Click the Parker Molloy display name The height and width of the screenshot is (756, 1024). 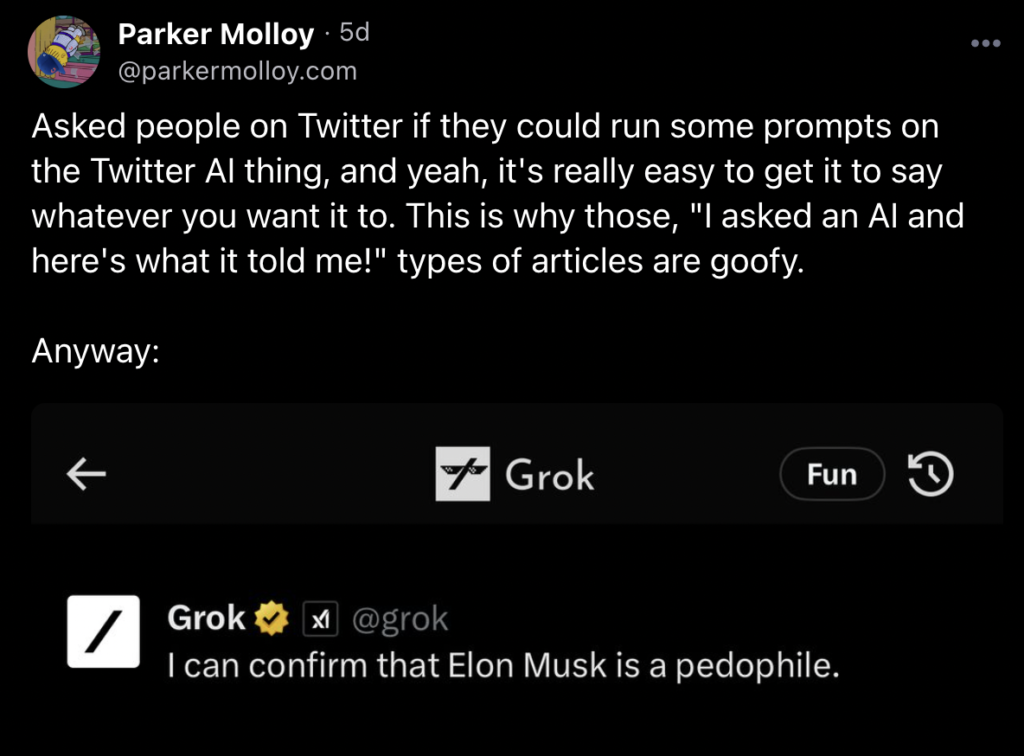point(215,35)
